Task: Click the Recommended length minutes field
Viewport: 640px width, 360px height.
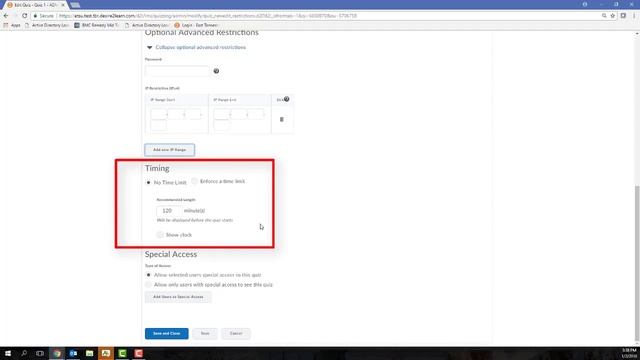Action: coord(169,211)
